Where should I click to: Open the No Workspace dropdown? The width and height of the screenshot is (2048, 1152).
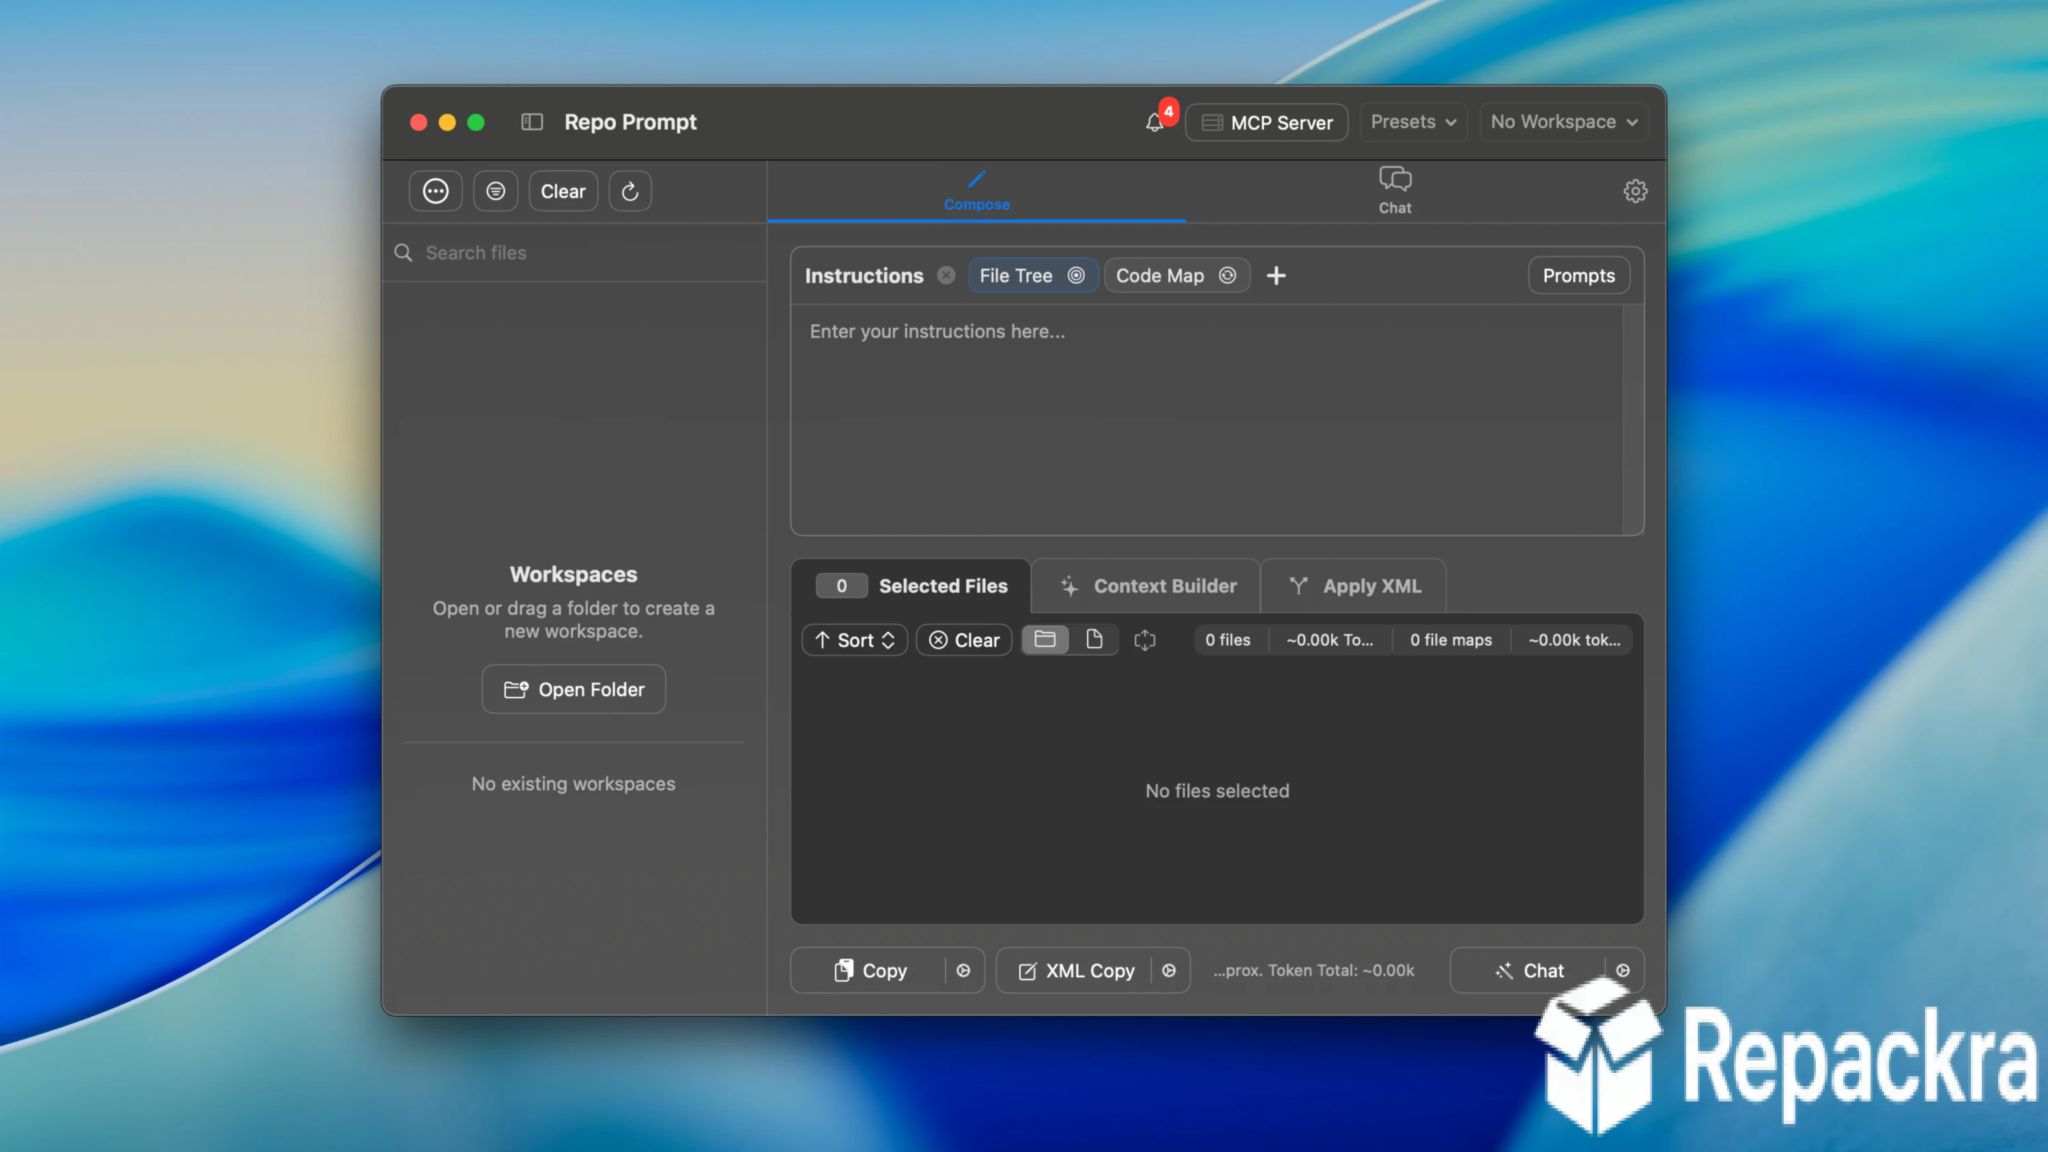(1564, 122)
